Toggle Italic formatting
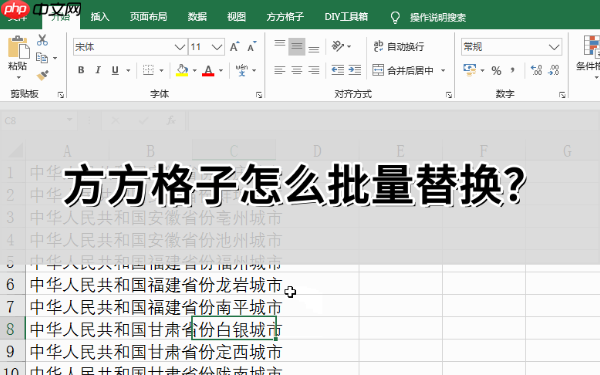 point(98,70)
